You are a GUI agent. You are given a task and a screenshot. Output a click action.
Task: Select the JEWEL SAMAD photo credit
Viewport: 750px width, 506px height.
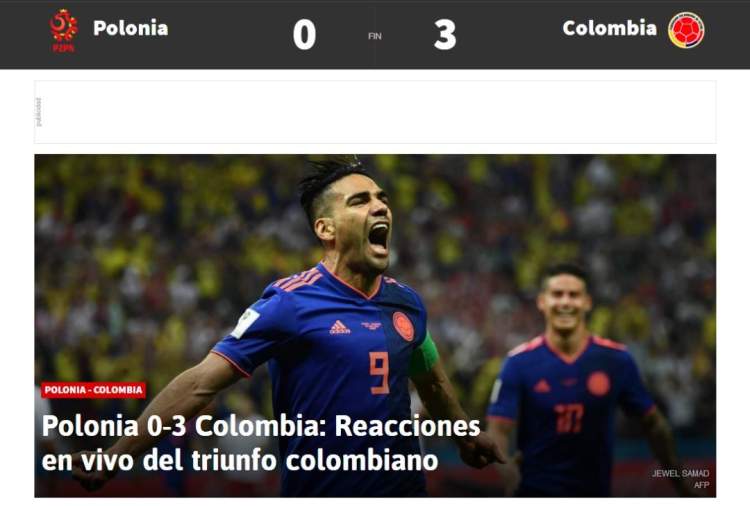[x=680, y=473]
